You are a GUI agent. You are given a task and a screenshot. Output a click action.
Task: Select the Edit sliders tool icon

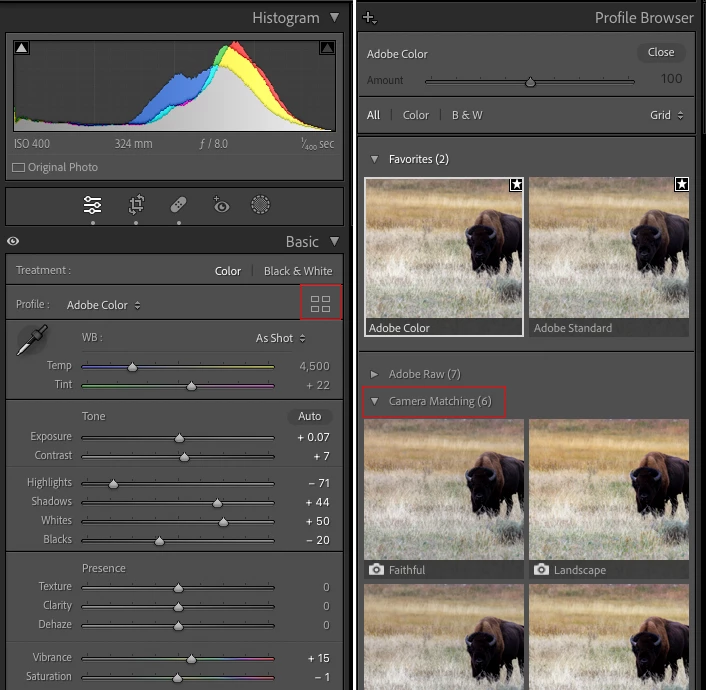(x=92, y=205)
